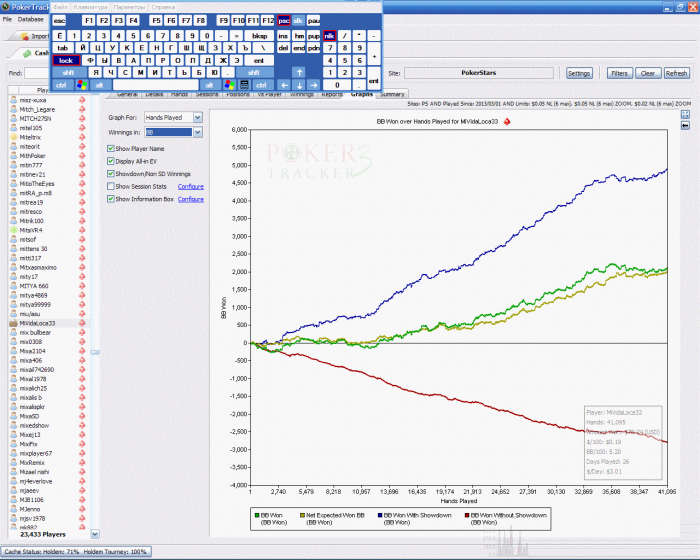Tap the psc print screen key
This screenshot has width=700, height=560.
(284, 21)
